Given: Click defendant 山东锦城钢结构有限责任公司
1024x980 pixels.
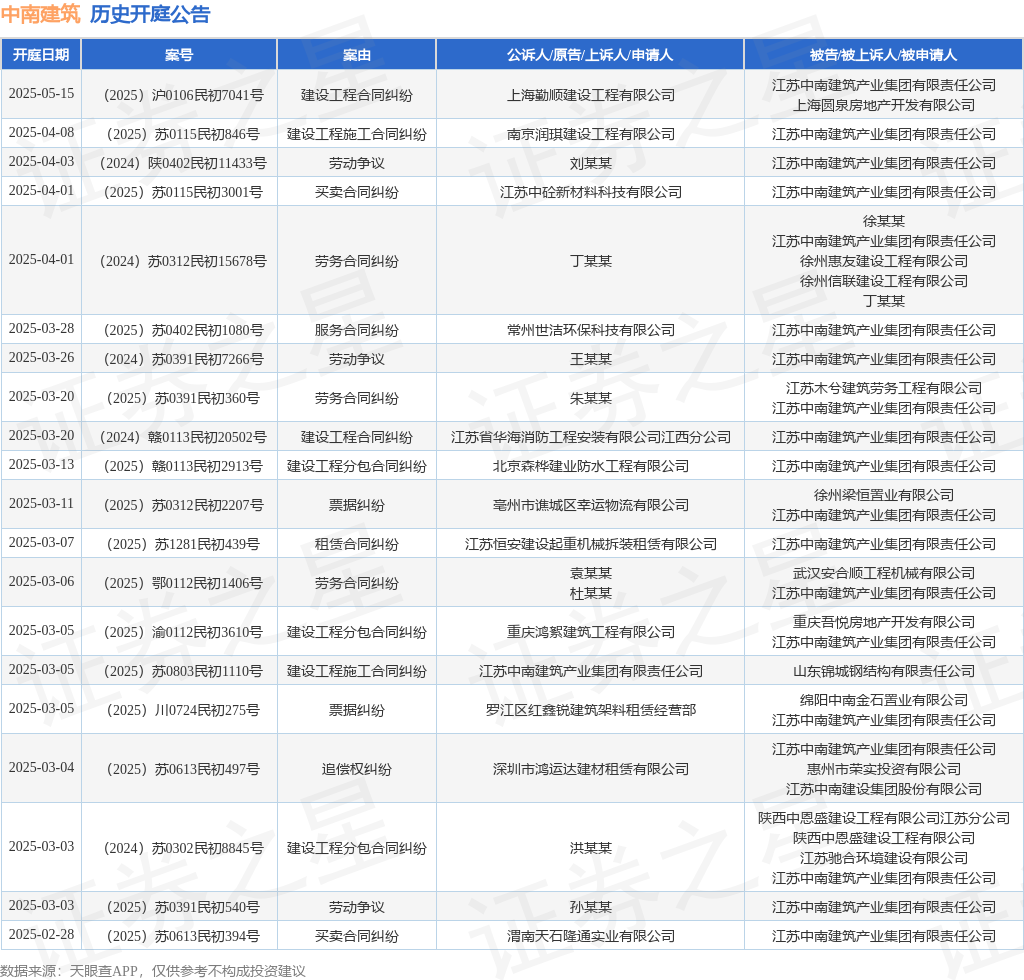Looking at the screenshot, I should click(x=884, y=671).
